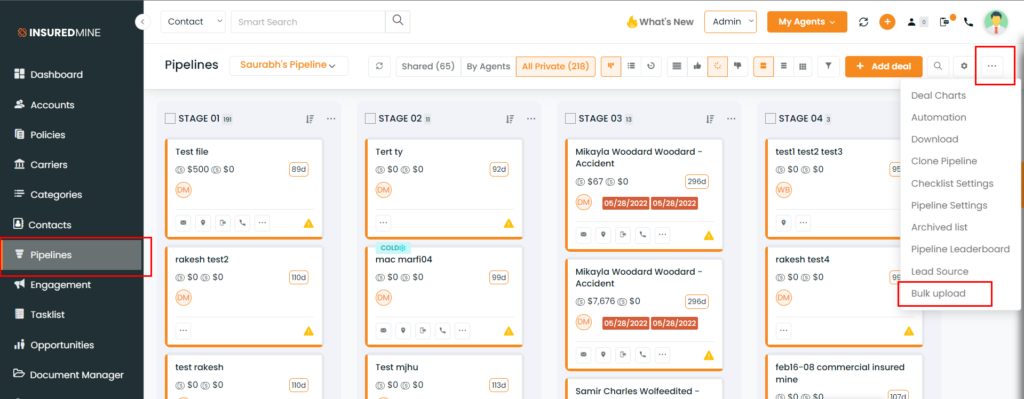Select Bulk upload from the menu
This screenshot has height=399, width=1024.
click(938, 293)
